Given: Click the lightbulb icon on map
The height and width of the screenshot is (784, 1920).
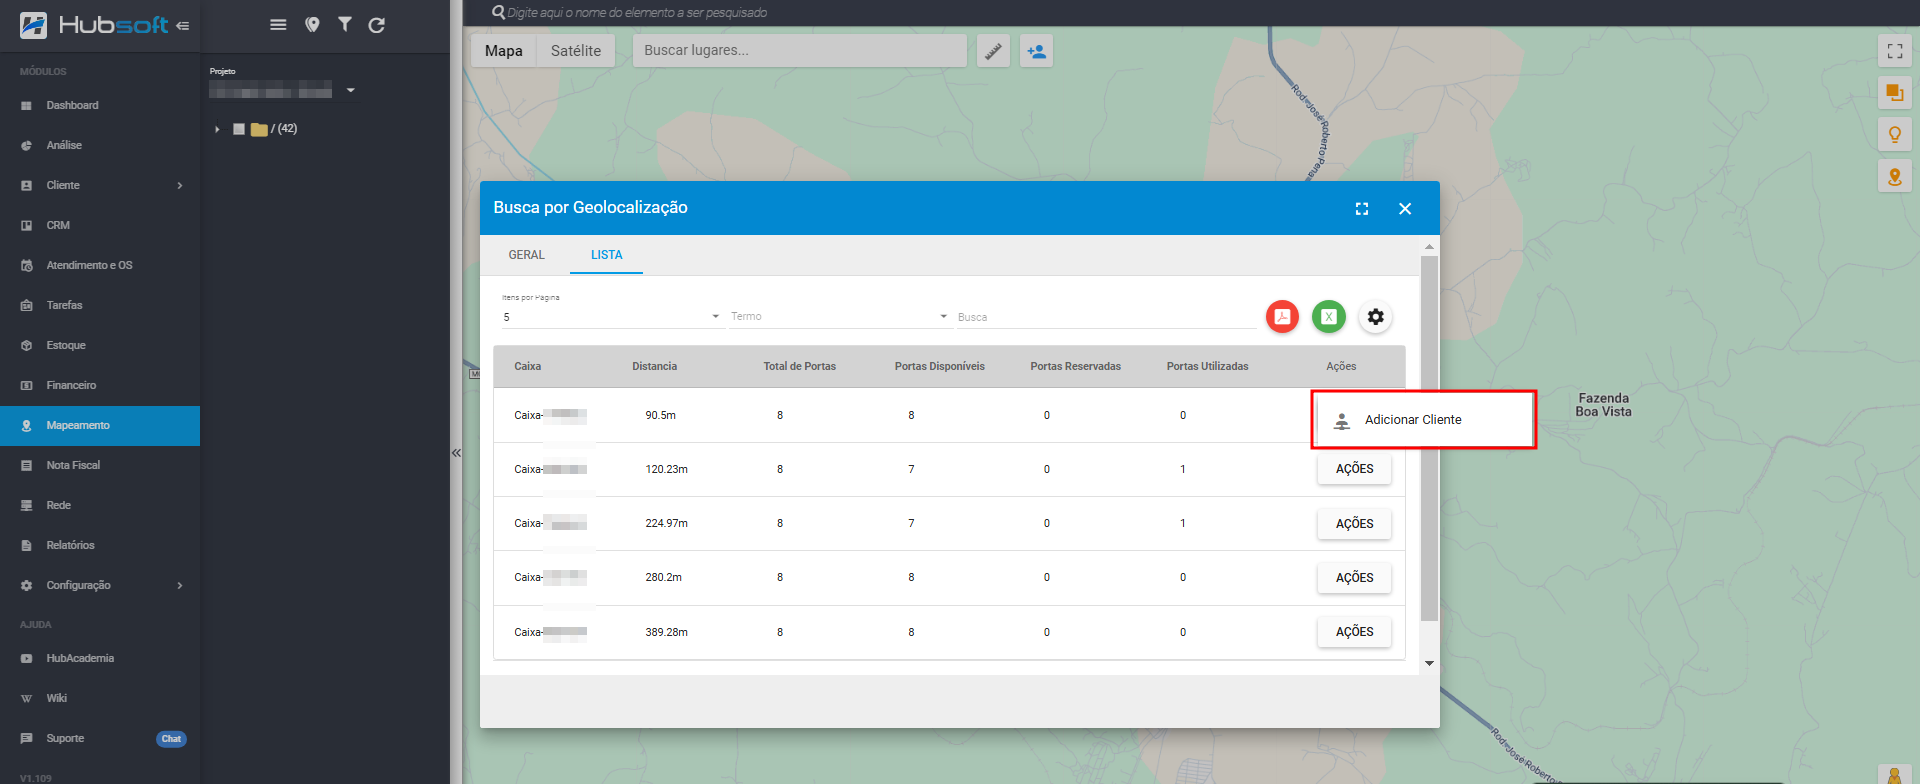Looking at the screenshot, I should [x=1895, y=135].
